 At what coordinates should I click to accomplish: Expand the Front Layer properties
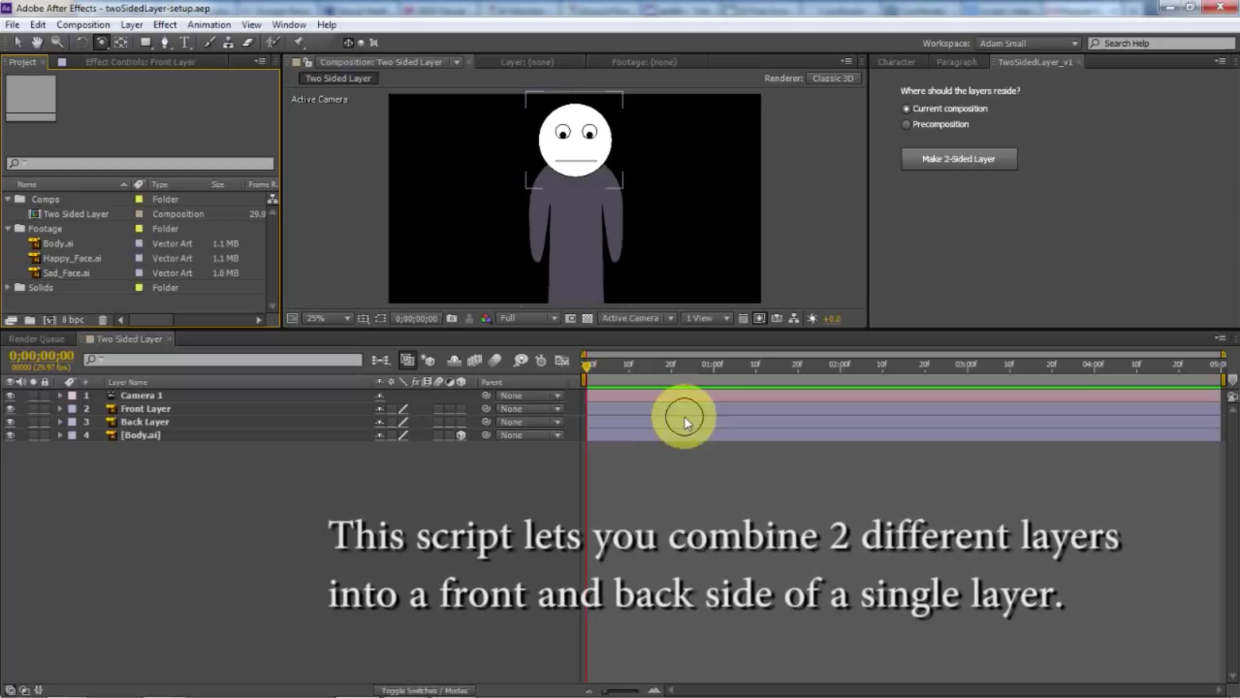click(59, 409)
